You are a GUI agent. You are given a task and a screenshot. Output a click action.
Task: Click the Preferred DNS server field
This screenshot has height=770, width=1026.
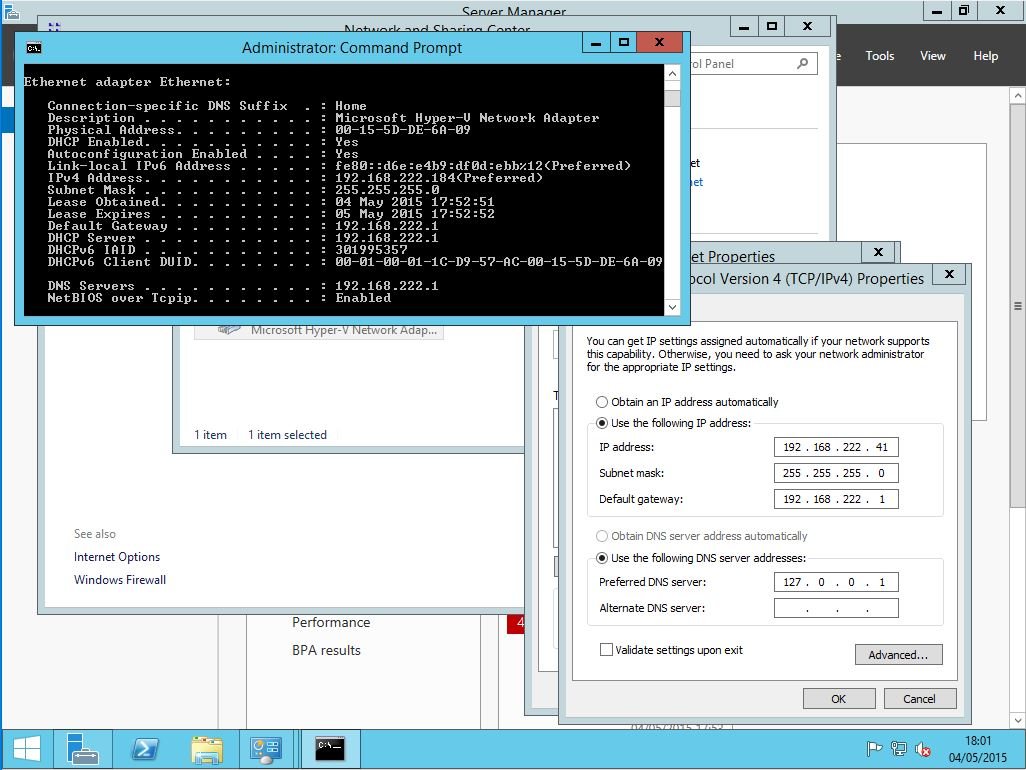(x=835, y=582)
